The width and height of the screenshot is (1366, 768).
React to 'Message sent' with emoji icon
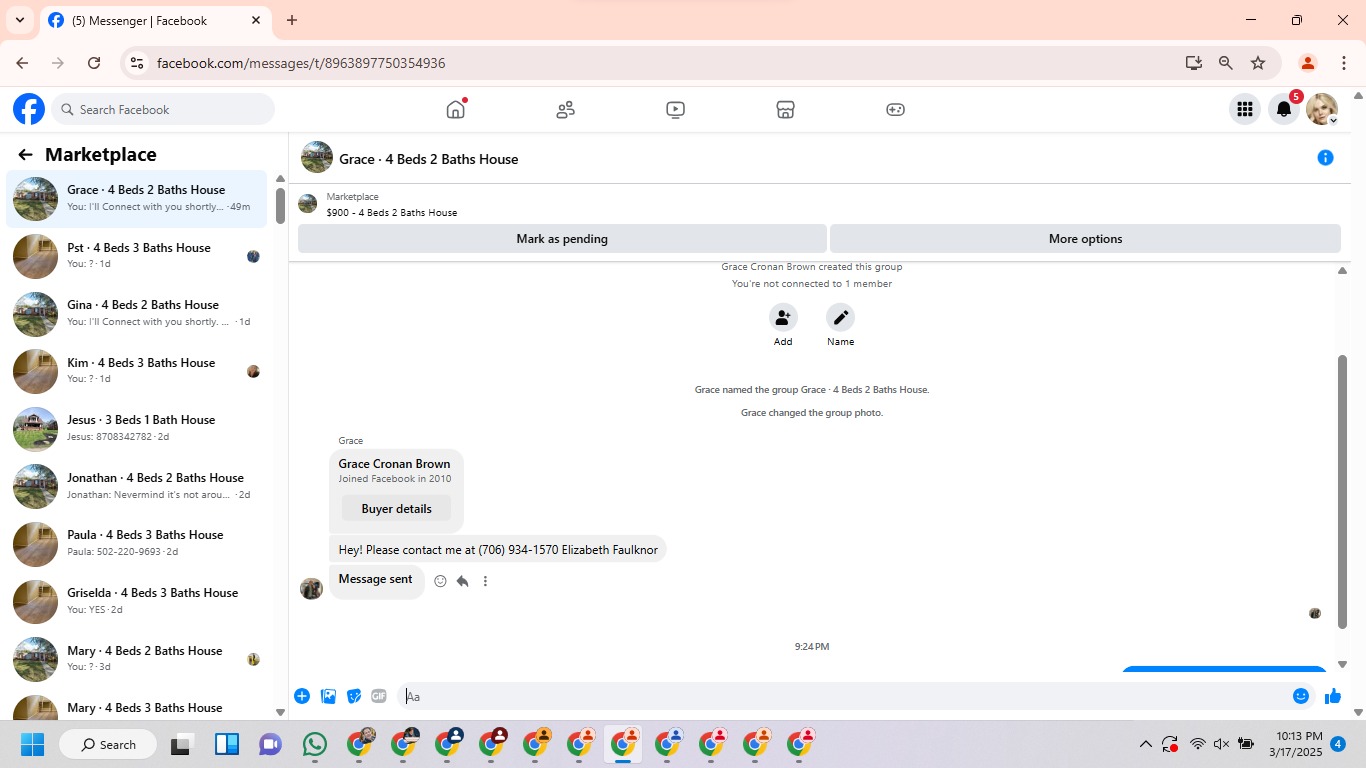click(440, 581)
